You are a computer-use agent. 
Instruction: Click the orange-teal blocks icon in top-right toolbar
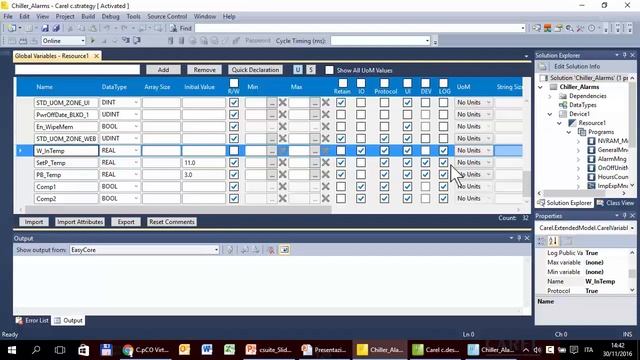547,28
